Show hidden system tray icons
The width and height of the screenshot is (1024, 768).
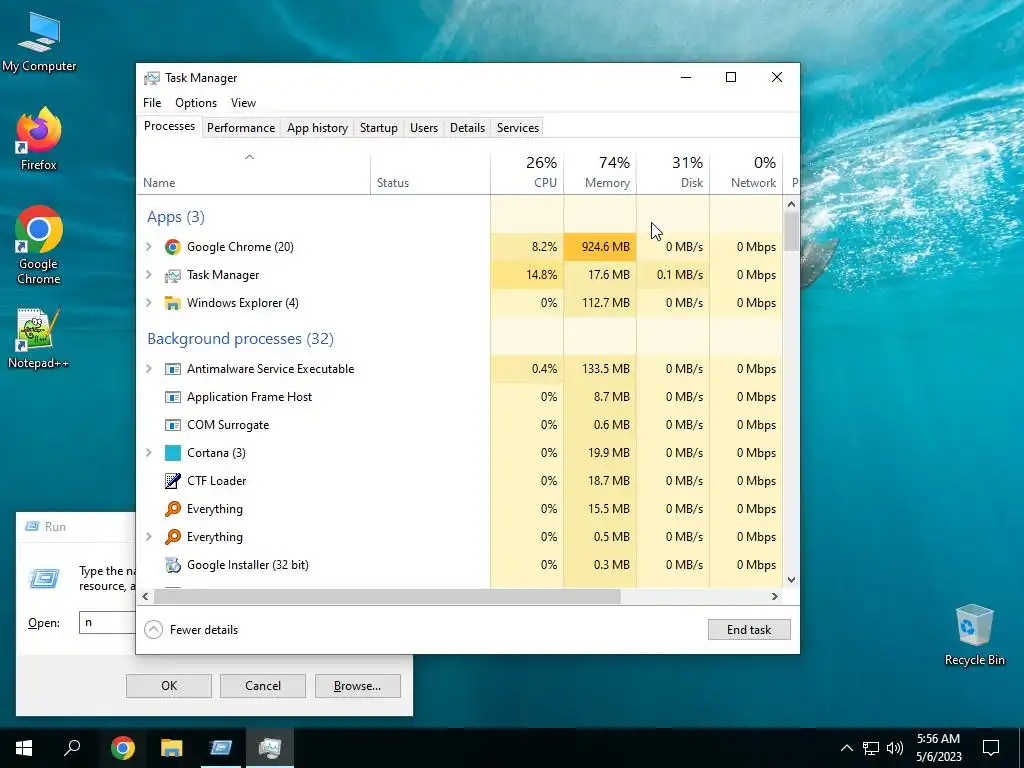pyautogui.click(x=846, y=748)
